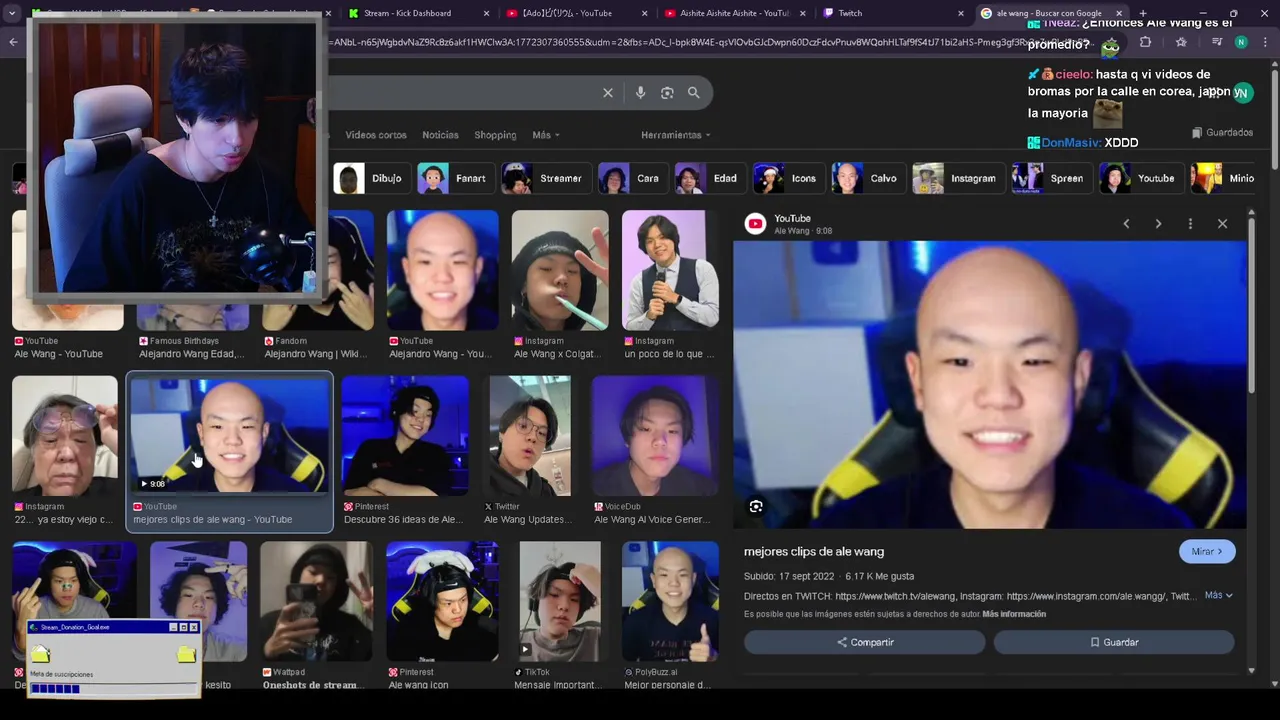Close the Twitch browser tab
Screen dimensions: 1280x720
tap(960, 13)
